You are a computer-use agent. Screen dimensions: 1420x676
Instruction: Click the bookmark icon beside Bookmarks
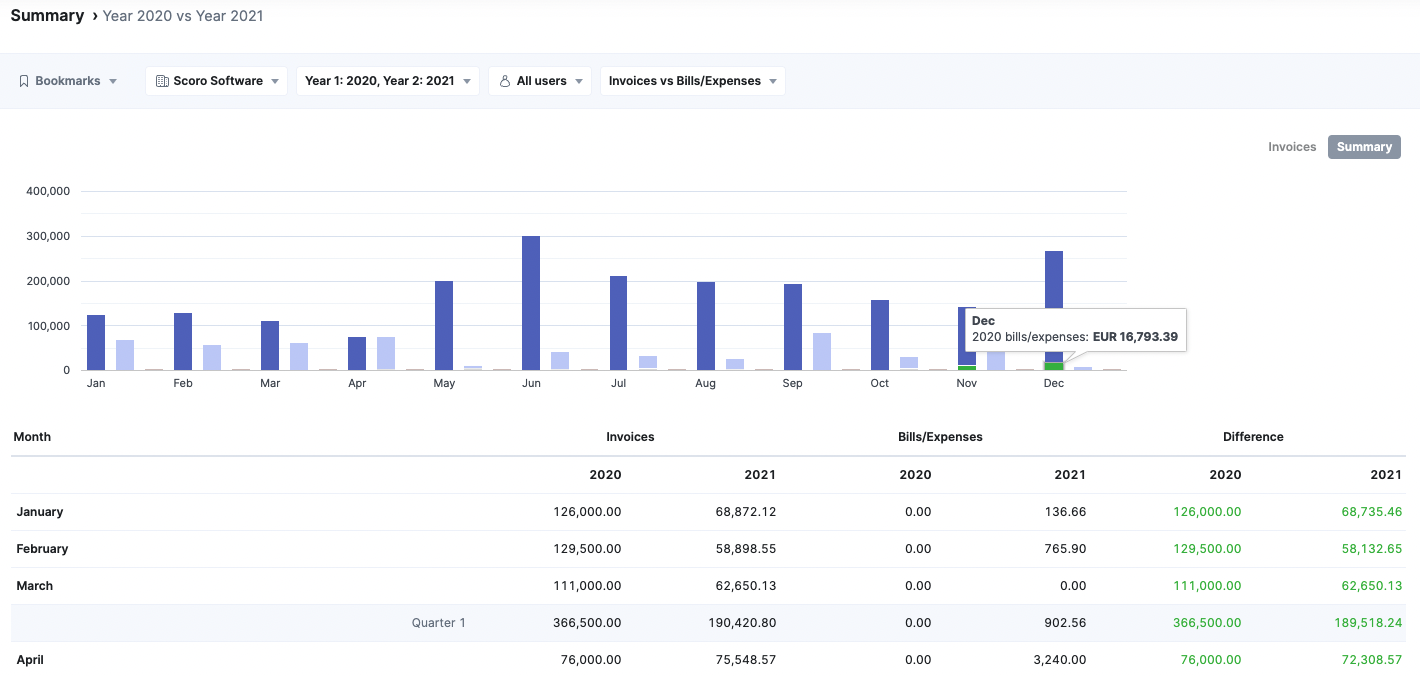coord(24,81)
